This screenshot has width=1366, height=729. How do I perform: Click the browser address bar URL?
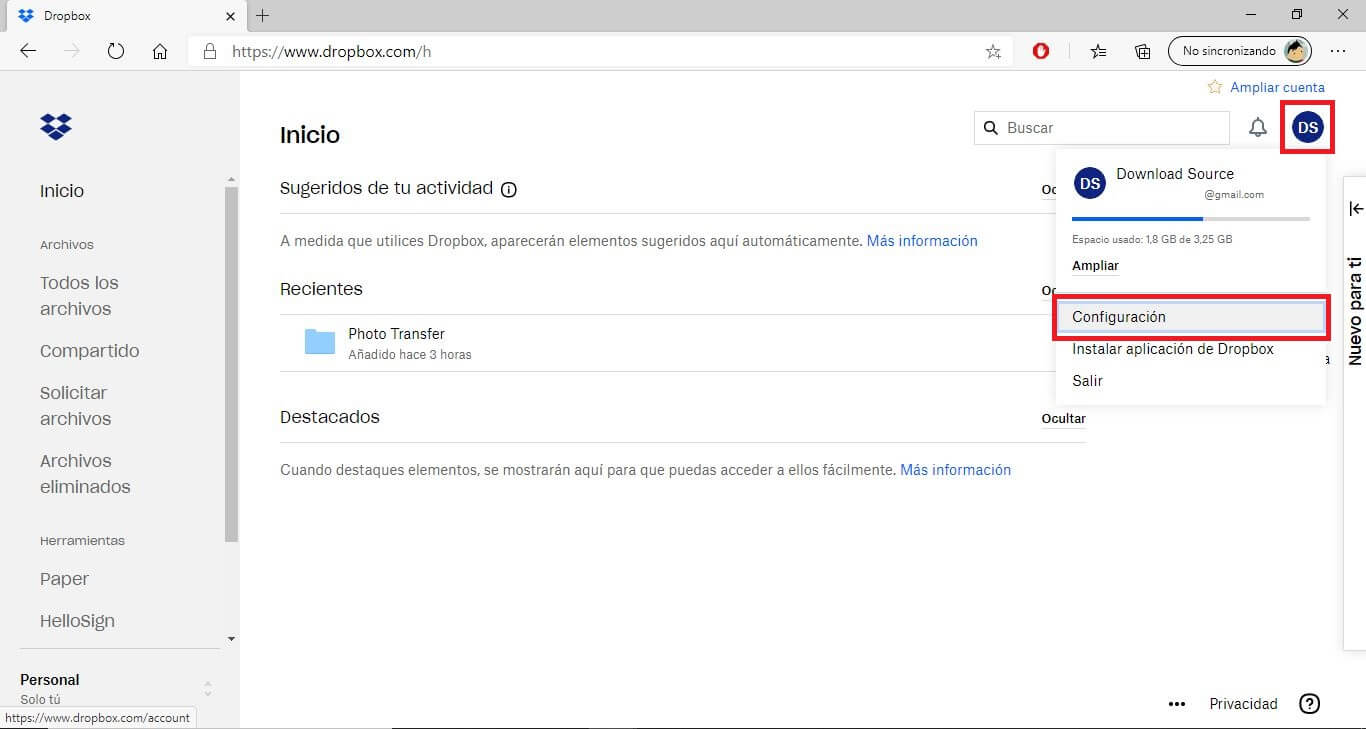(332, 51)
